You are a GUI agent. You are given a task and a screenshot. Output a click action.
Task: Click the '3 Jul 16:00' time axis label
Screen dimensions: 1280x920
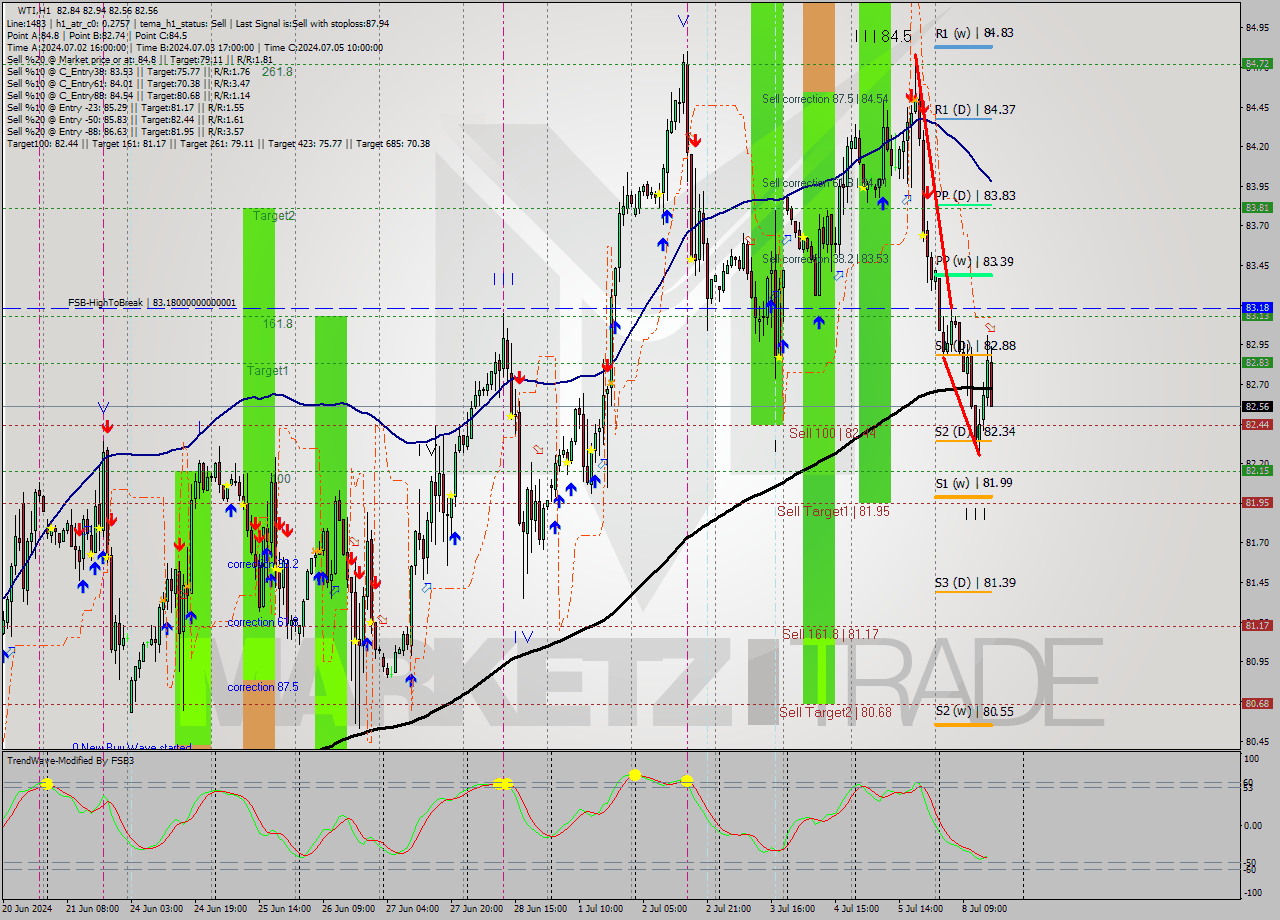tap(793, 909)
